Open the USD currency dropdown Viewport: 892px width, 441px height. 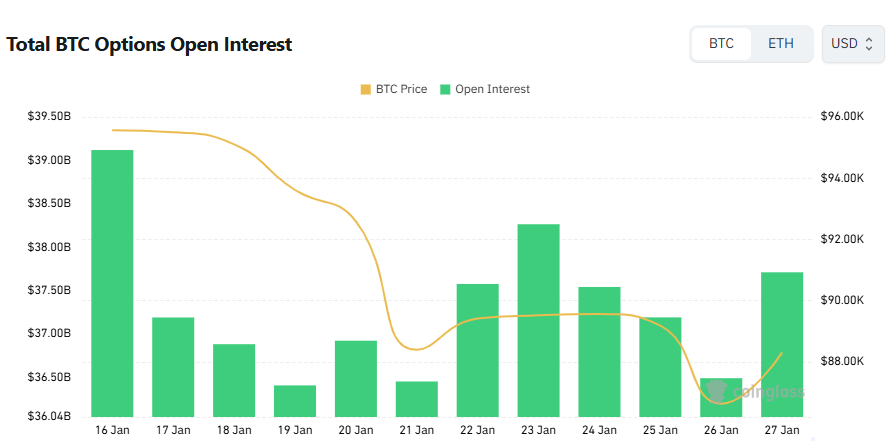click(853, 44)
